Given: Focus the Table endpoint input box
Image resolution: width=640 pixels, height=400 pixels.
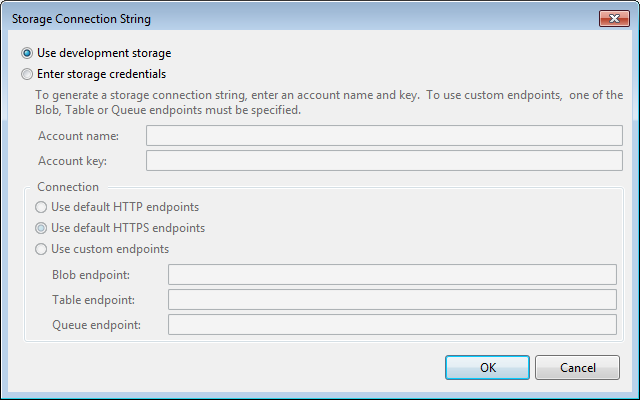Looking at the screenshot, I should tap(392, 300).
